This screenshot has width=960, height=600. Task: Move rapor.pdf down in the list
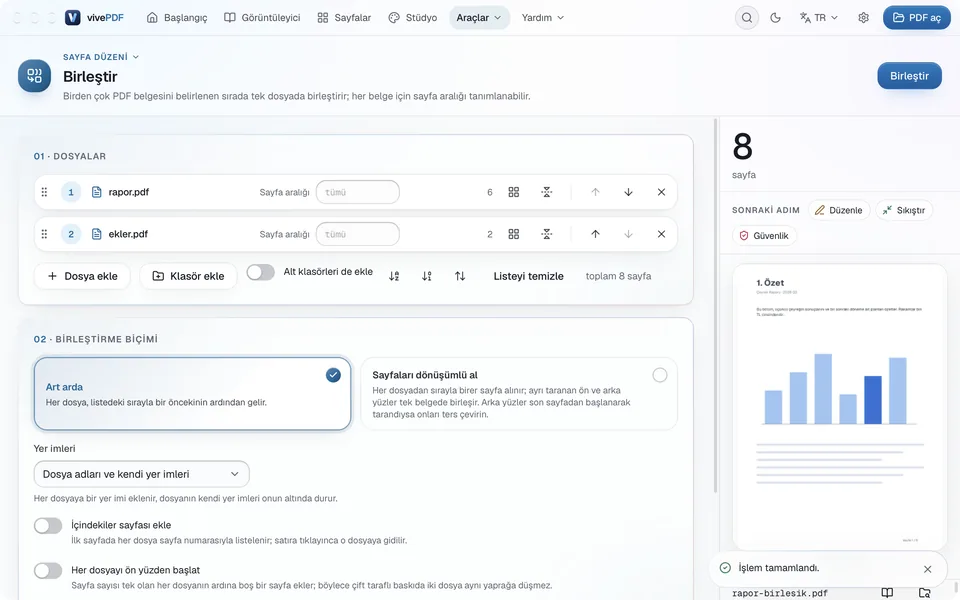628,192
